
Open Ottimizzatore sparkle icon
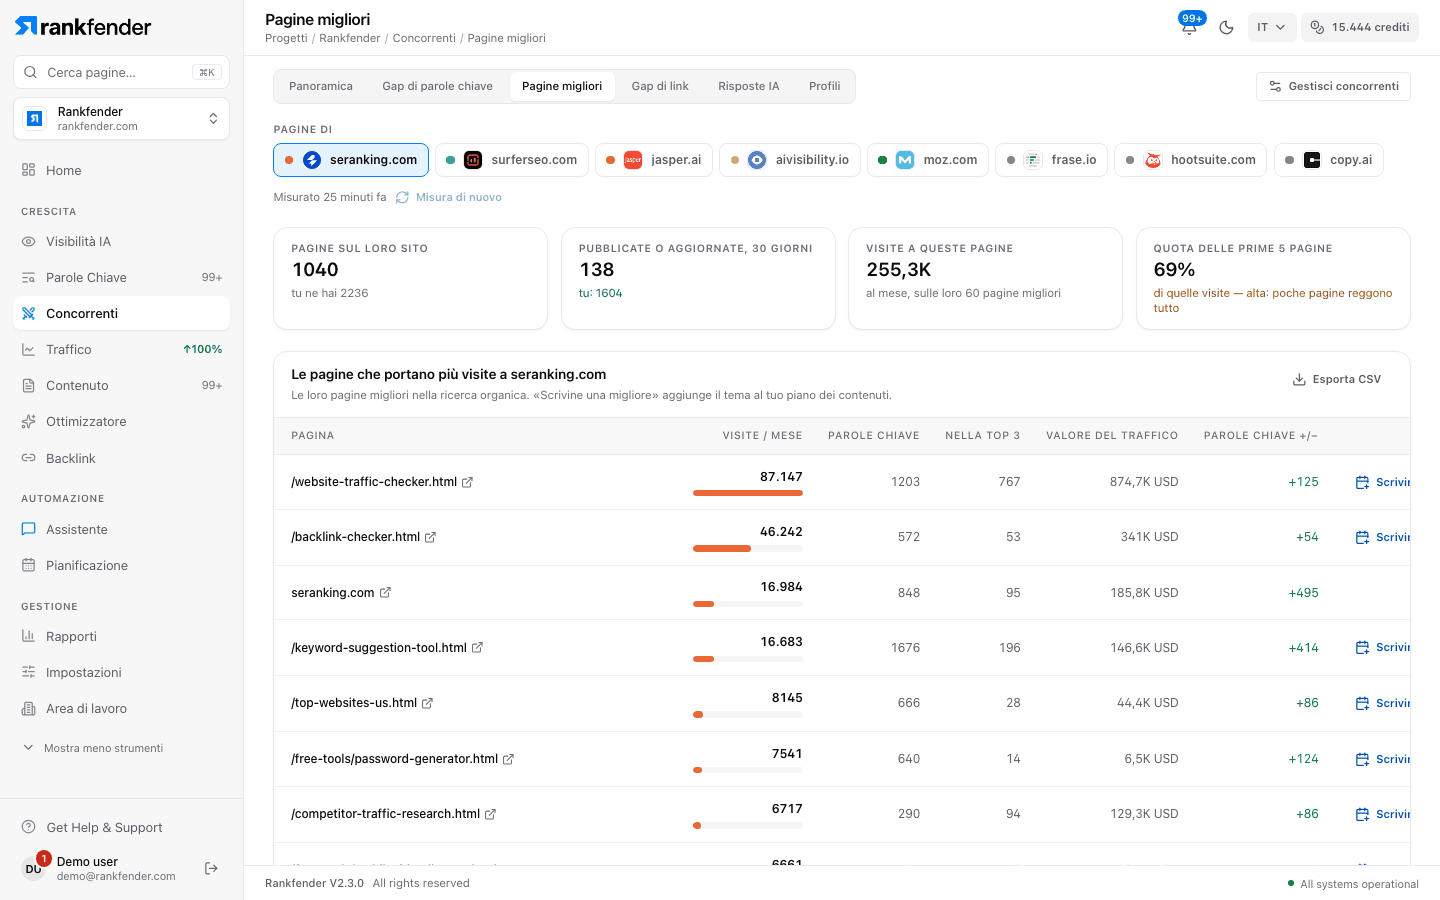pyautogui.click(x=28, y=422)
